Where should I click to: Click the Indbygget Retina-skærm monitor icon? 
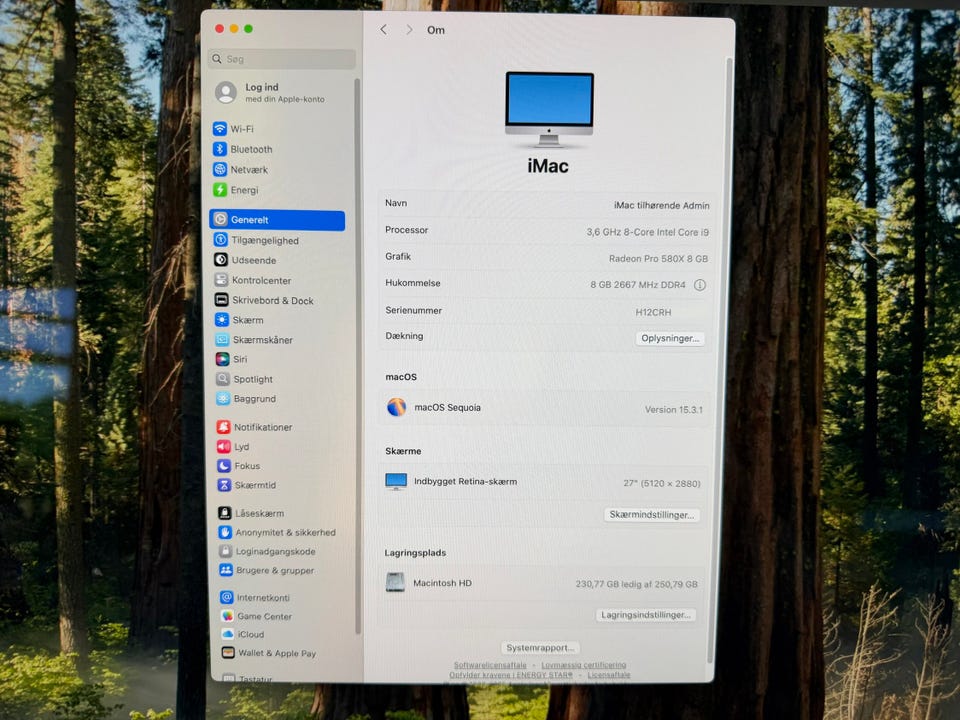396,481
